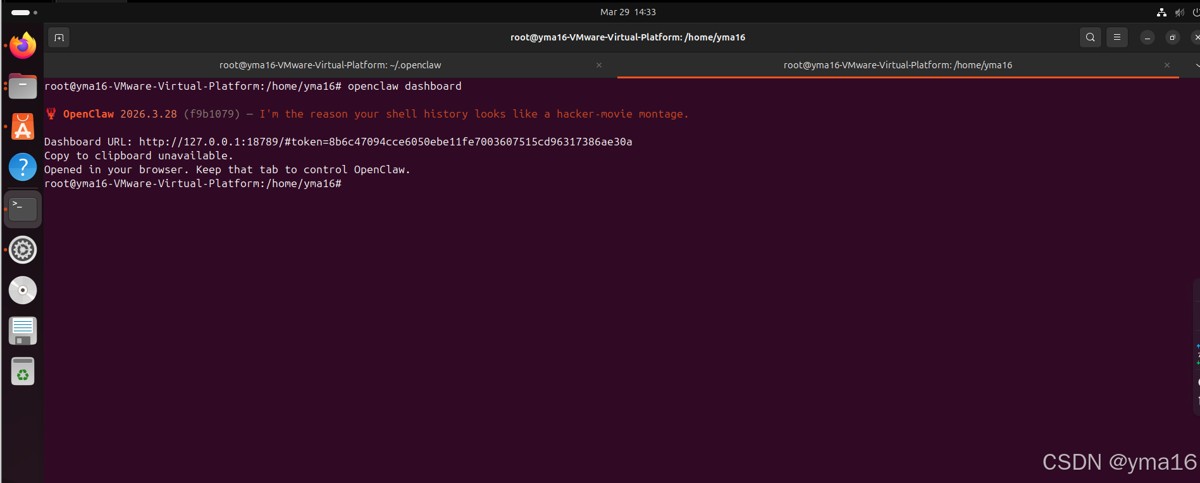Open the Help icon in dock
This screenshot has height=483, width=1200.
tap(23, 167)
